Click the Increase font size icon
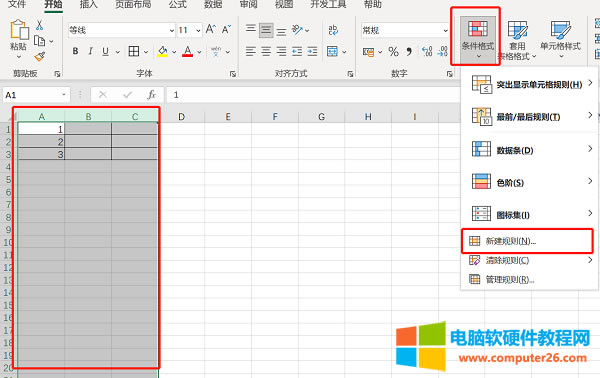 (x=210, y=29)
